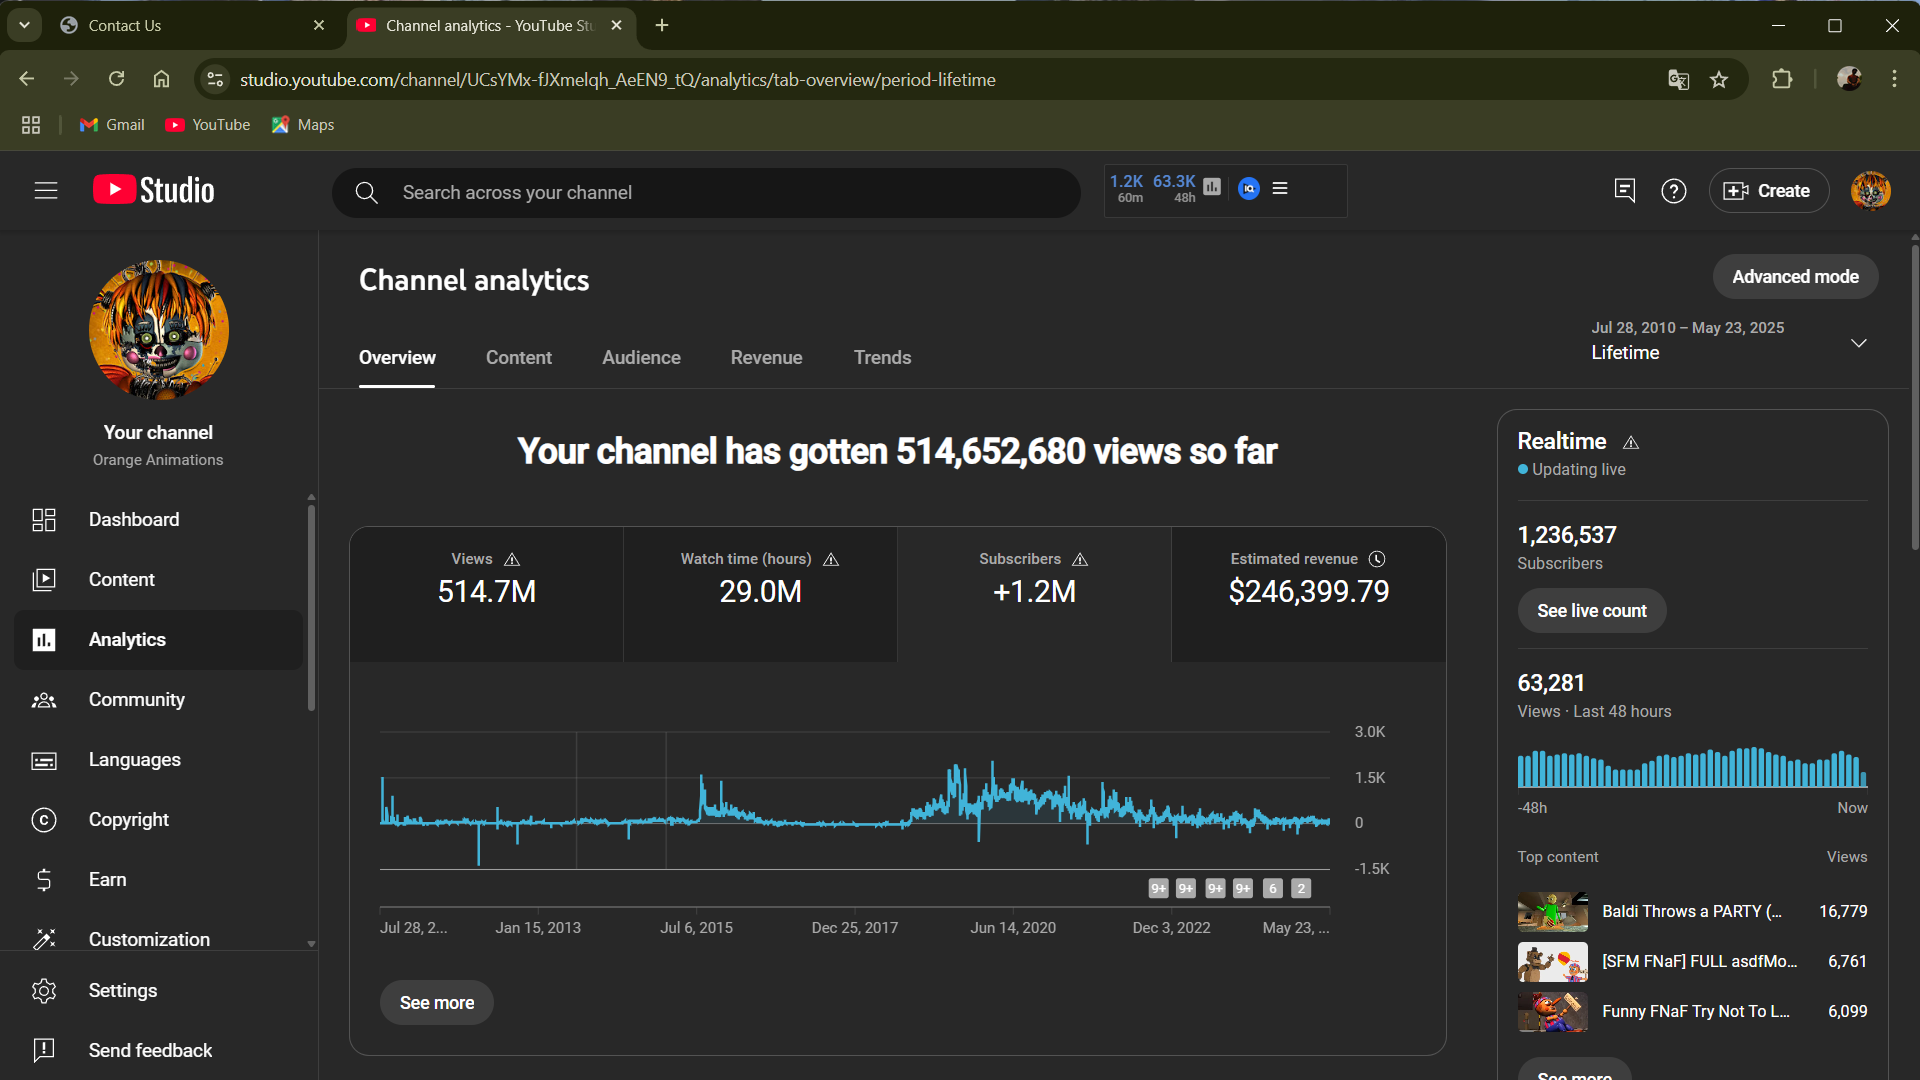Screen dimensions: 1920x1080
Task: Switch to the Contact Us browser tab
Action: pos(192,25)
